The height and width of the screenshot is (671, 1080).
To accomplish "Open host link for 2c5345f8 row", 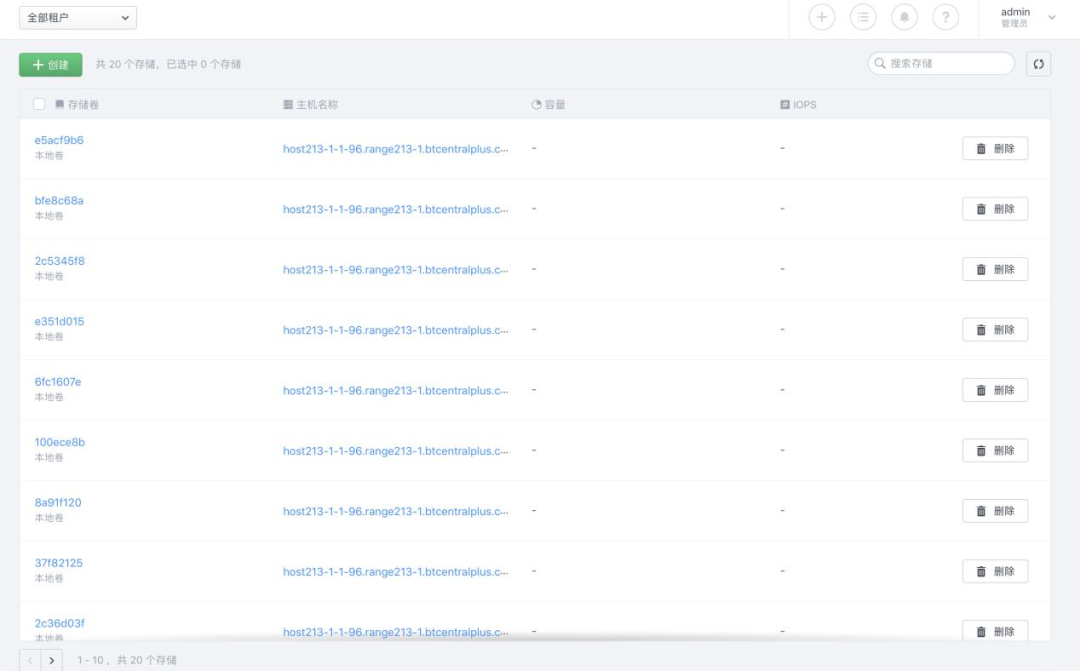I will [395, 270].
